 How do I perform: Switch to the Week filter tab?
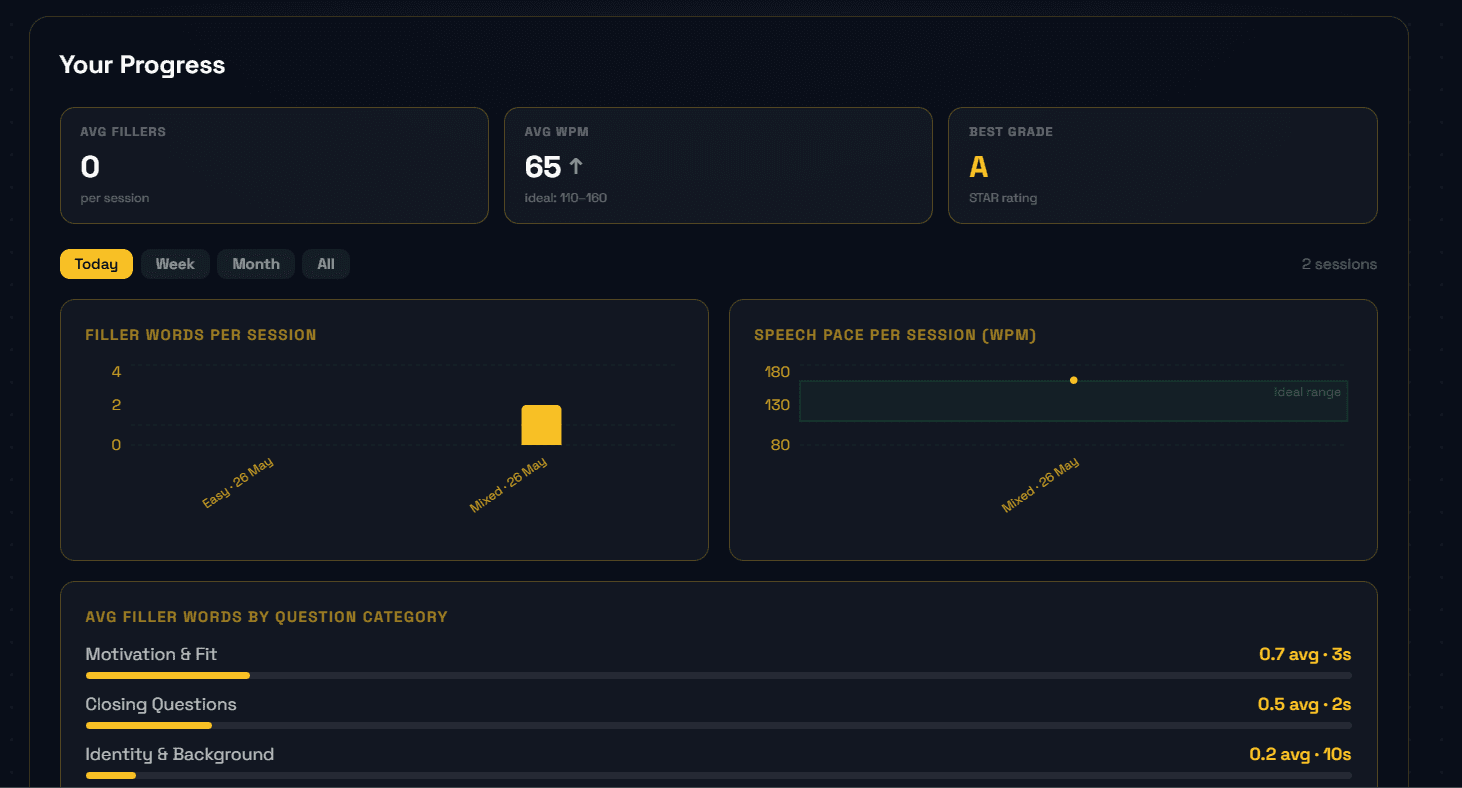[175, 264]
